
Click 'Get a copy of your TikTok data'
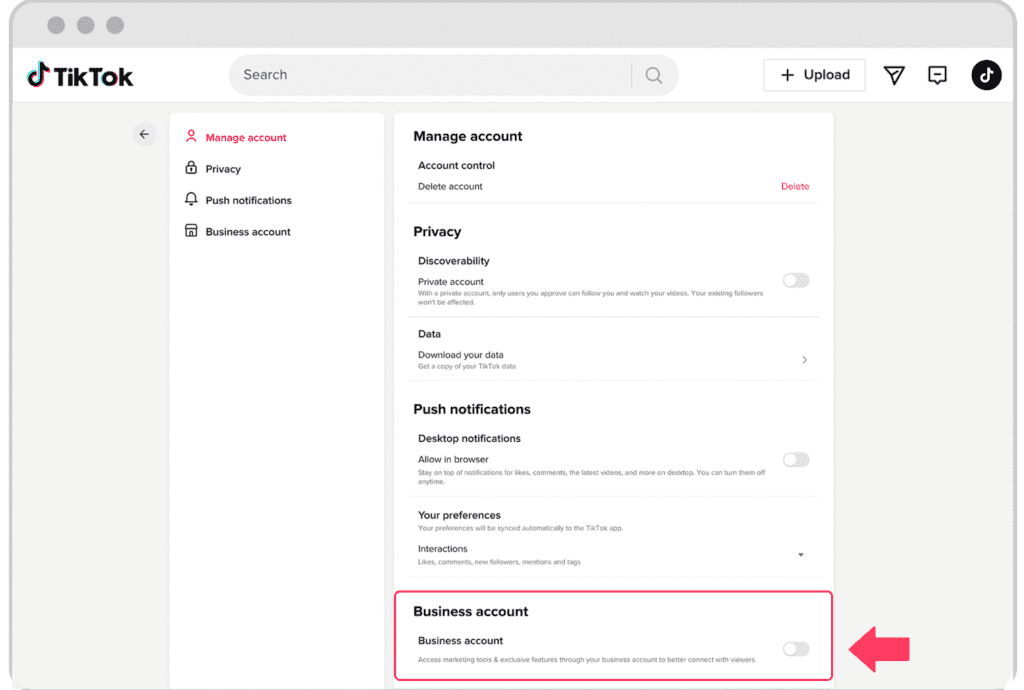click(x=466, y=366)
